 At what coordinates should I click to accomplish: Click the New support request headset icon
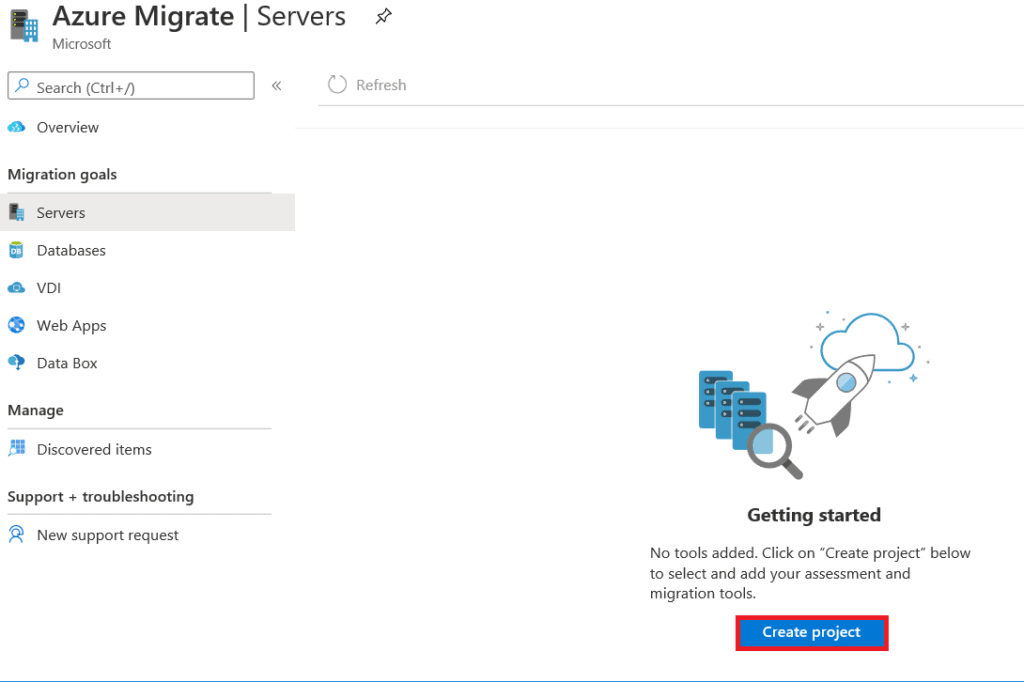coord(18,534)
